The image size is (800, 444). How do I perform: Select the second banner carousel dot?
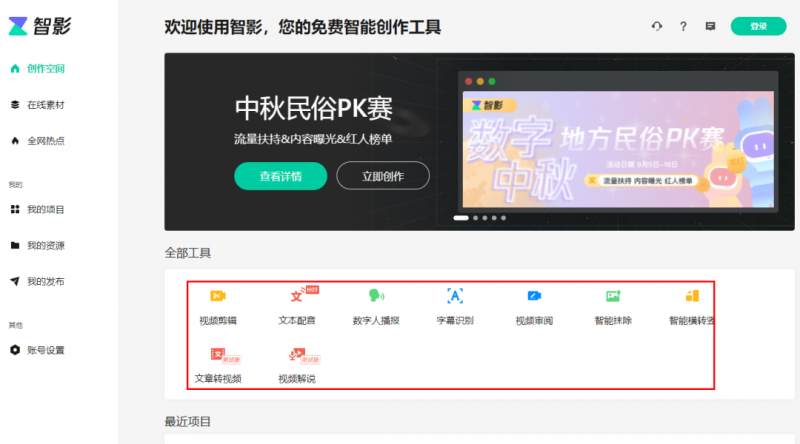[x=475, y=217]
